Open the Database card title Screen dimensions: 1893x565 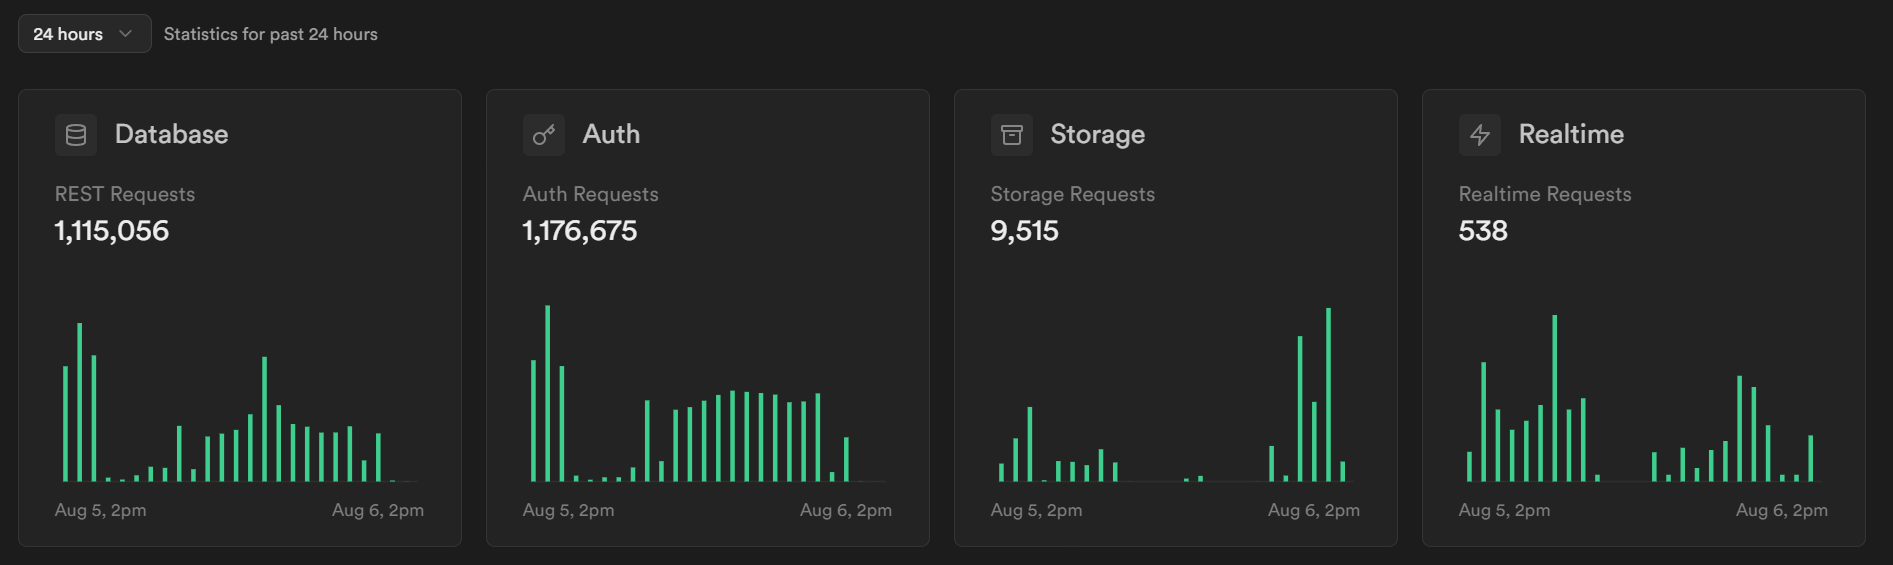[x=172, y=134]
